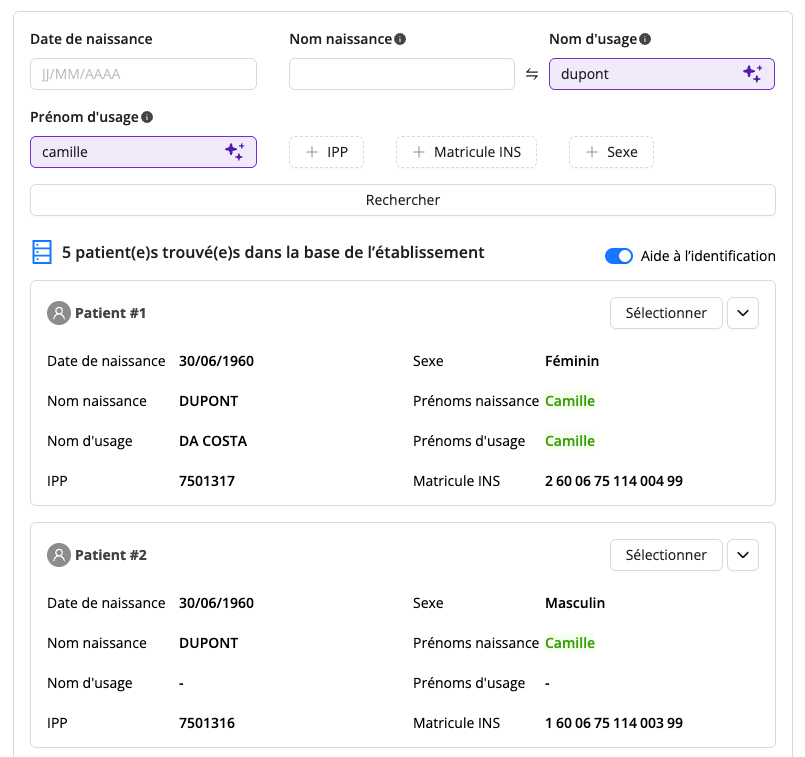Add the IPP search criterion
The height and width of the screenshot is (757, 805).
pyautogui.click(x=327, y=152)
